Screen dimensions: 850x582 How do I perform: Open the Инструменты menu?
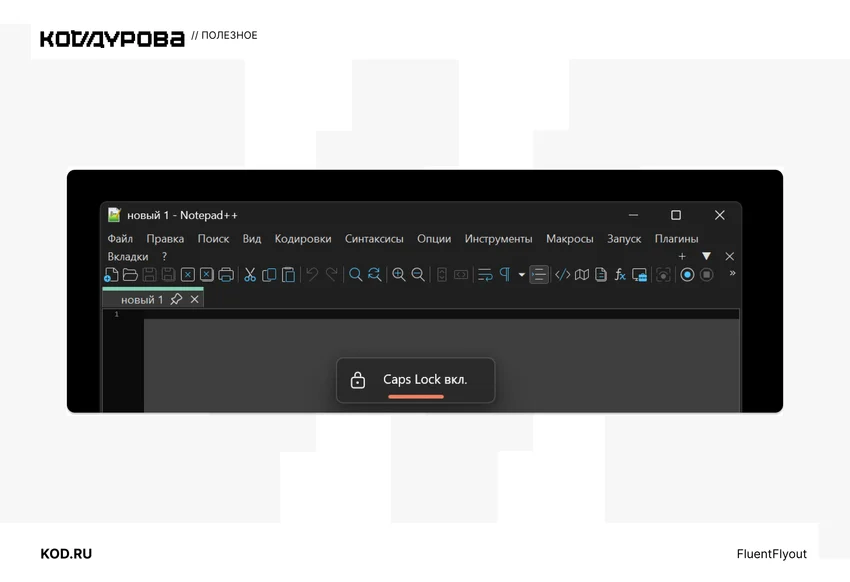tap(498, 238)
